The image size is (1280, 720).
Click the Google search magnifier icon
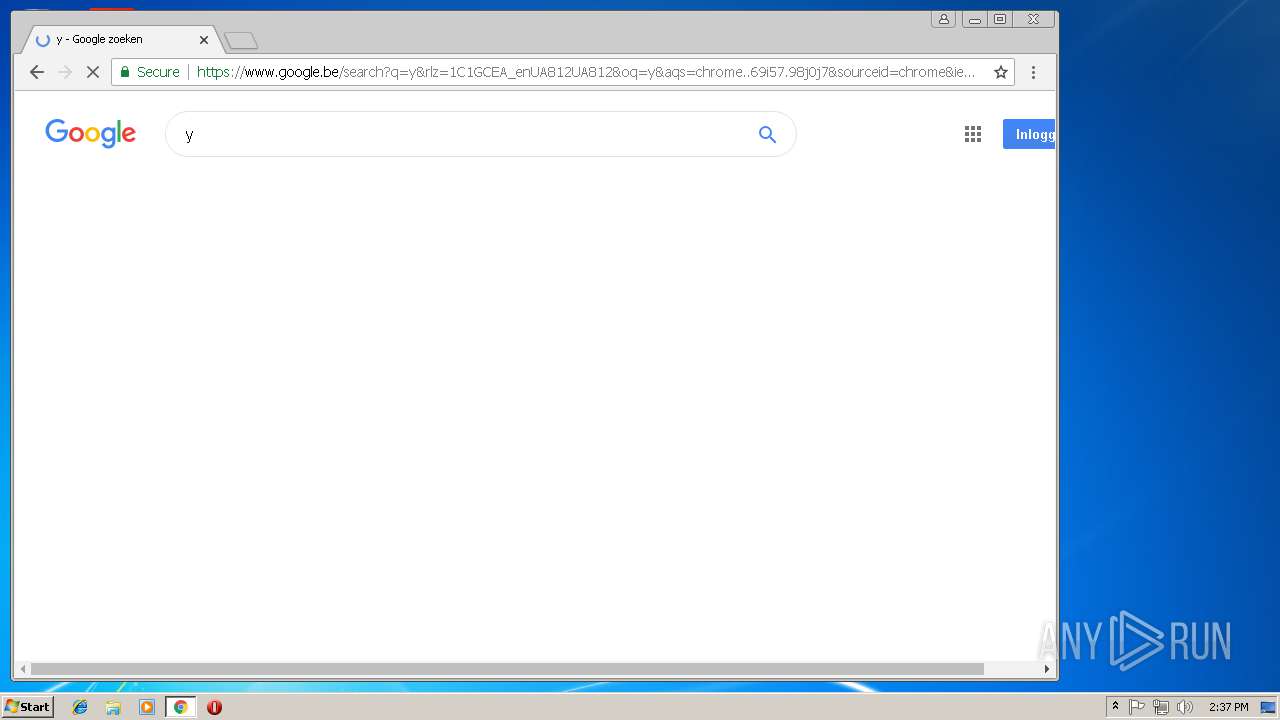(x=767, y=134)
